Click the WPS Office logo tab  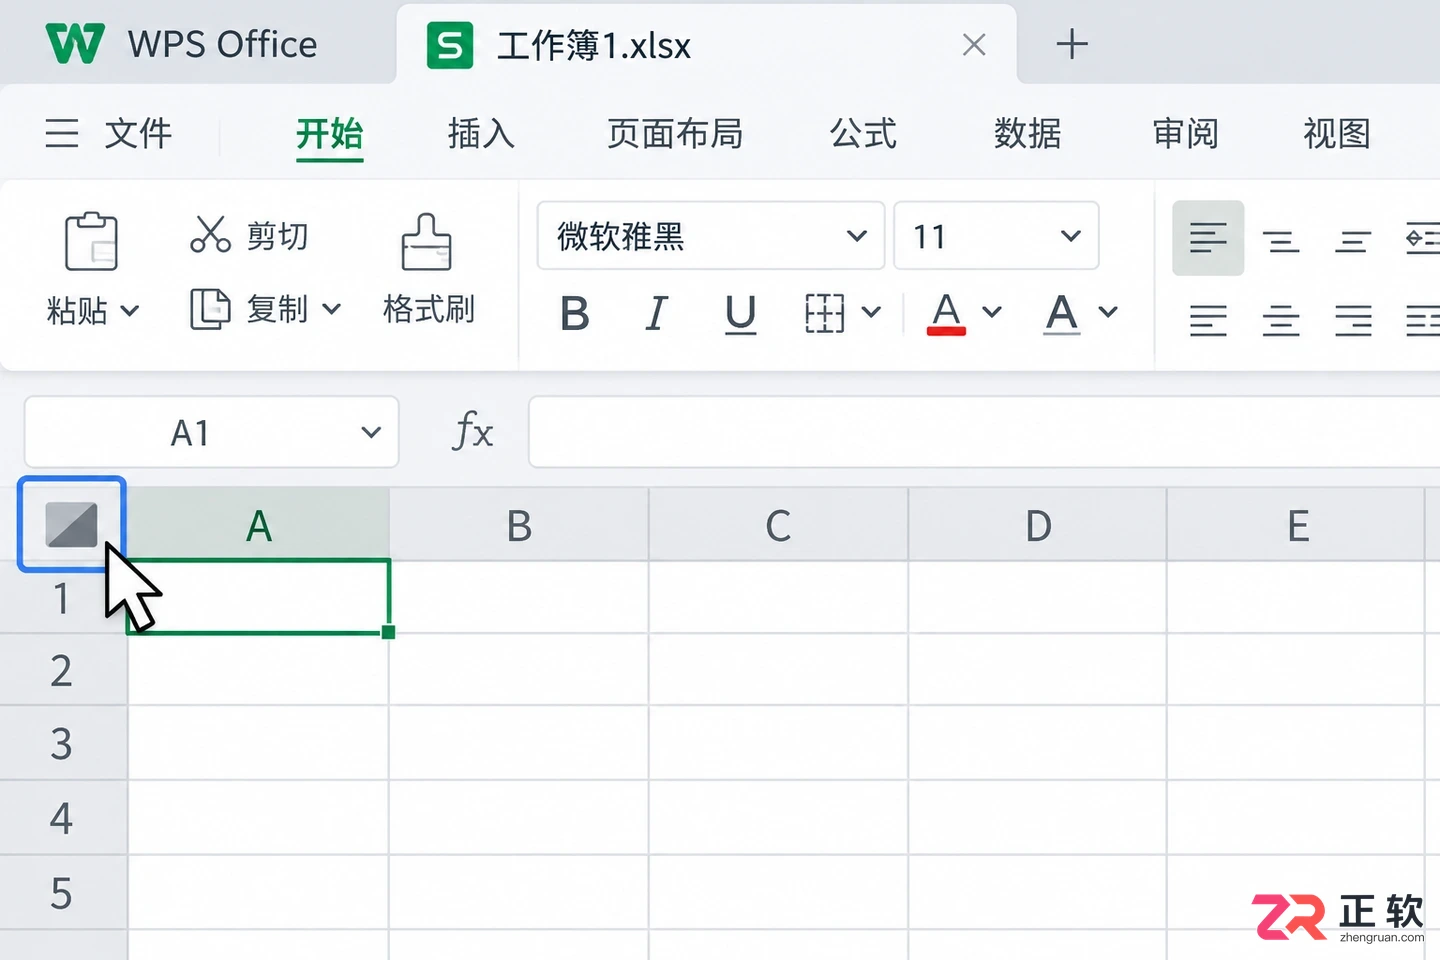pyautogui.click(x=182, y=44)
